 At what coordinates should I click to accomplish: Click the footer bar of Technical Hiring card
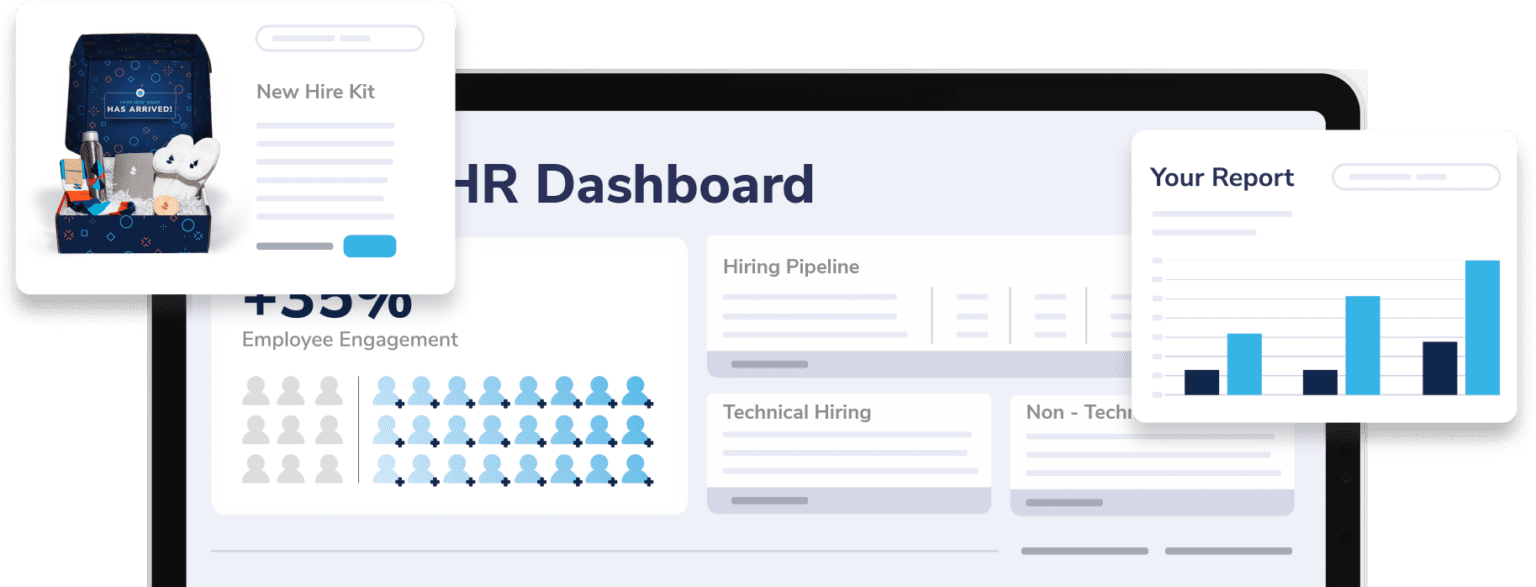848,500
